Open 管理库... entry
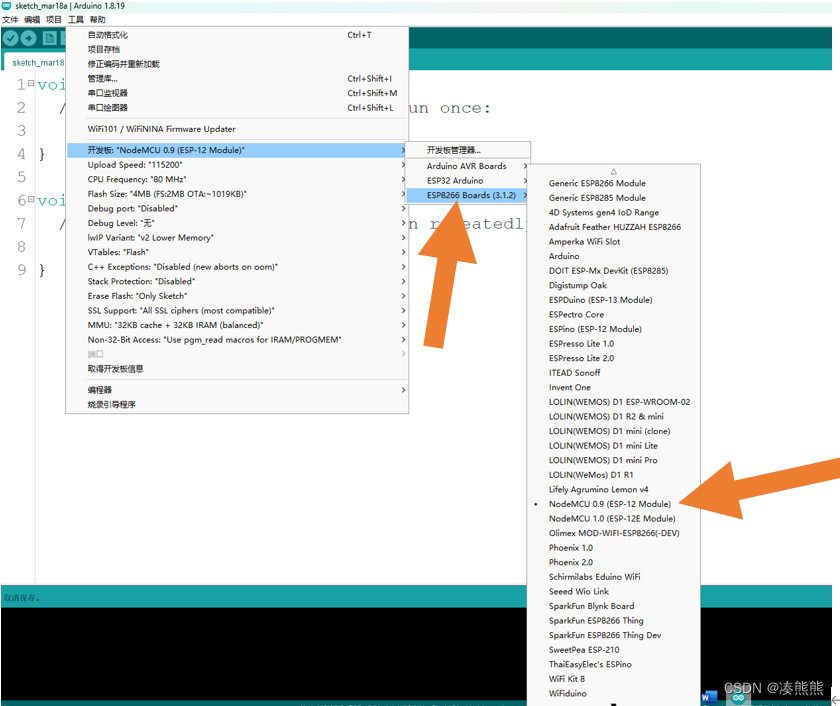The height and width of the screenshot is (706, 840). click(x=237, y=79)
